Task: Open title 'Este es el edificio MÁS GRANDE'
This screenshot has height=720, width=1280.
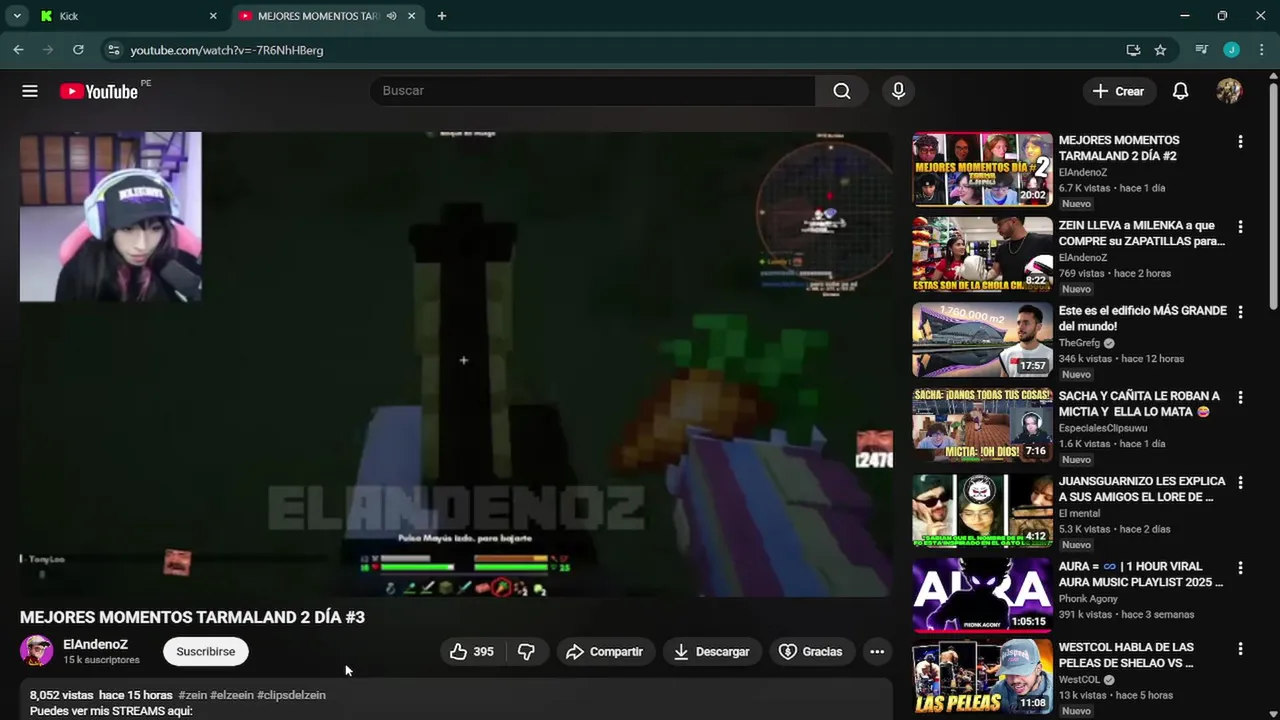Action: (1143, 318)
